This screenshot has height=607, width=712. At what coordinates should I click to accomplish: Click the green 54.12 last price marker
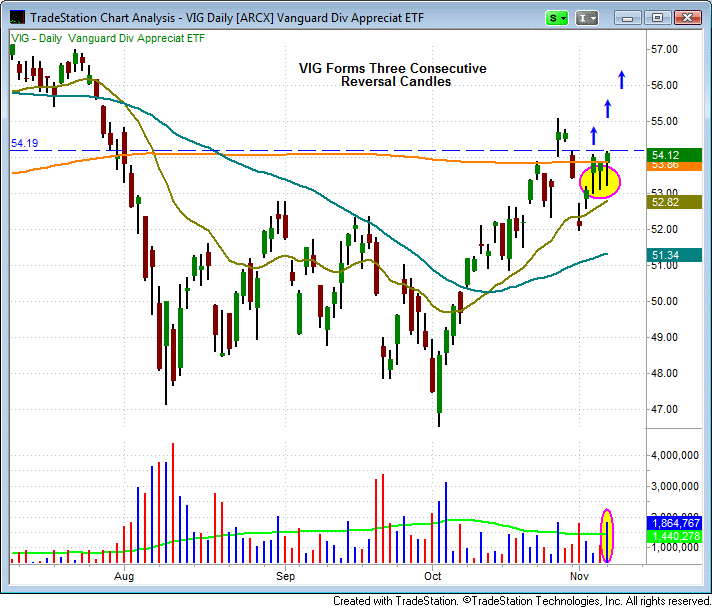coord(674,155)
